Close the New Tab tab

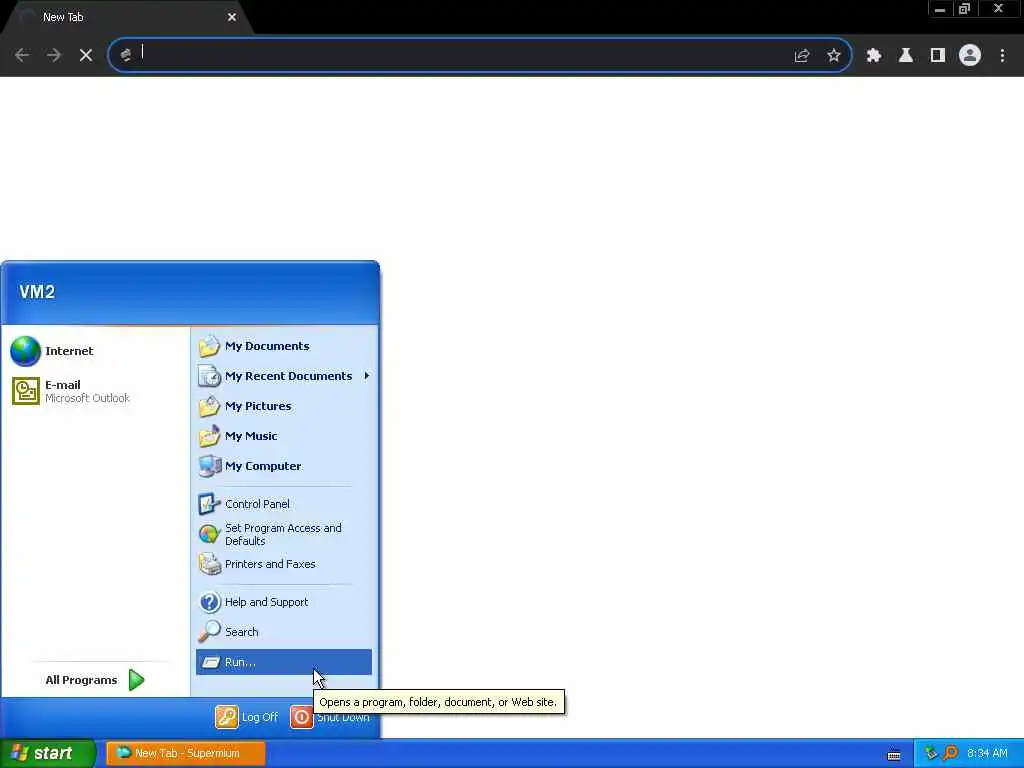pos(232,18)
